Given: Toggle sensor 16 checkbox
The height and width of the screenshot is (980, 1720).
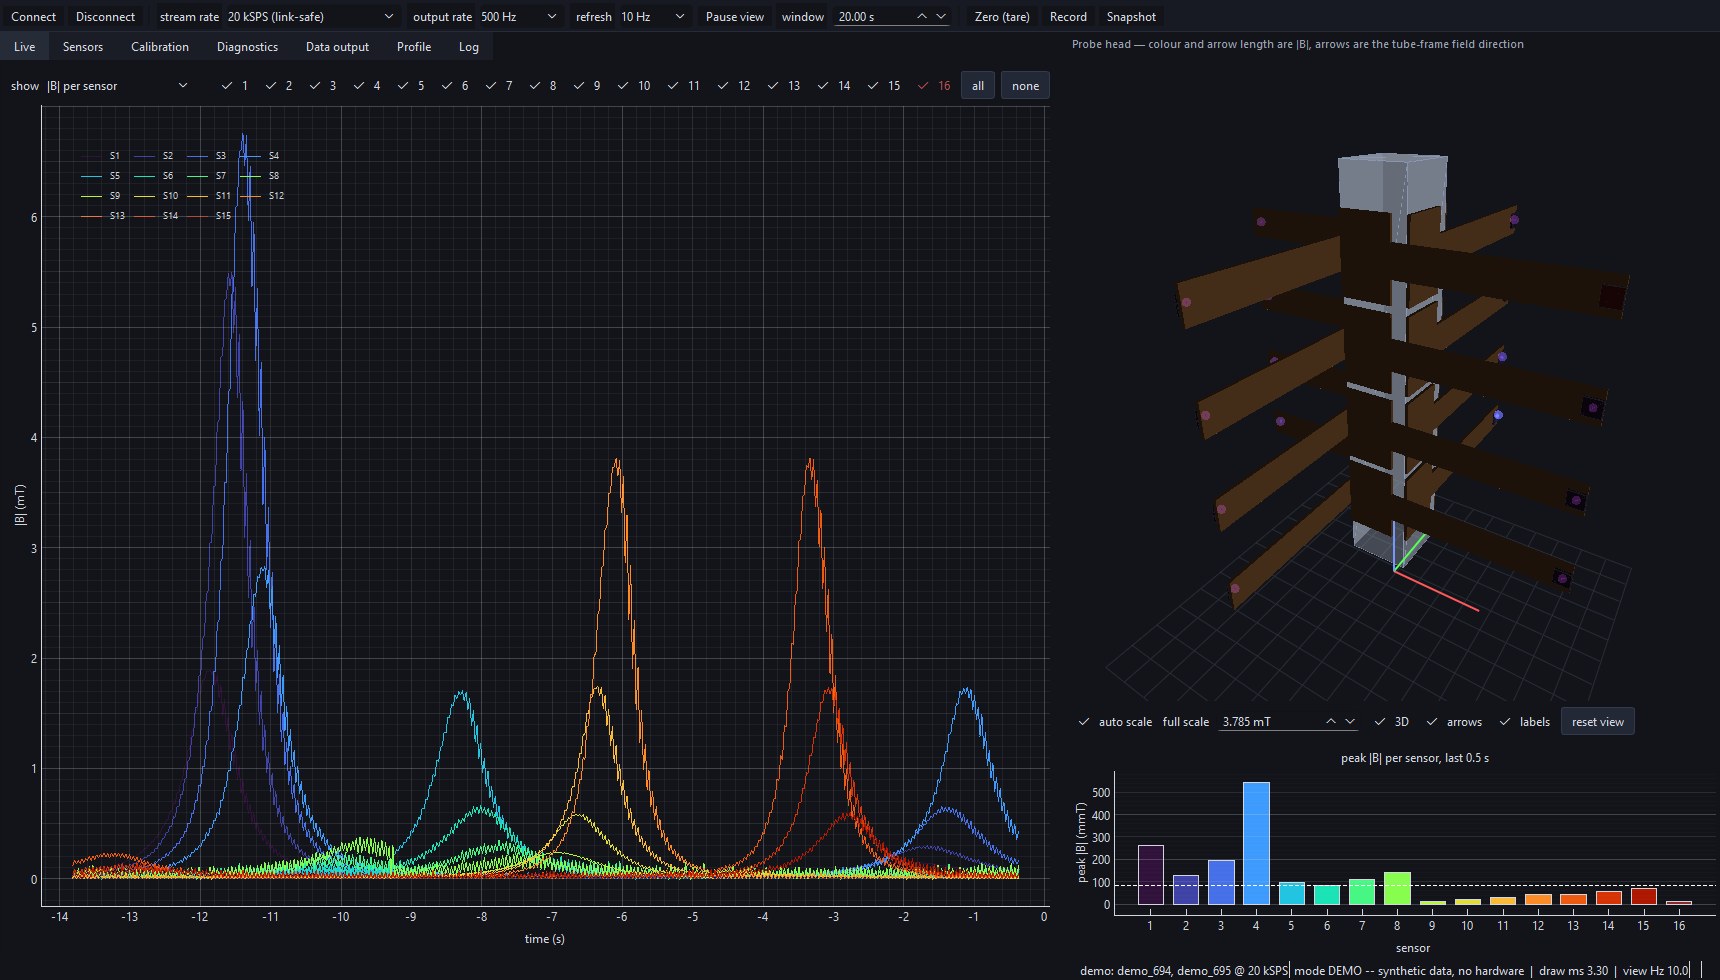Looking at the screenshot, I should pyautogui.click(x=934, y=86).
